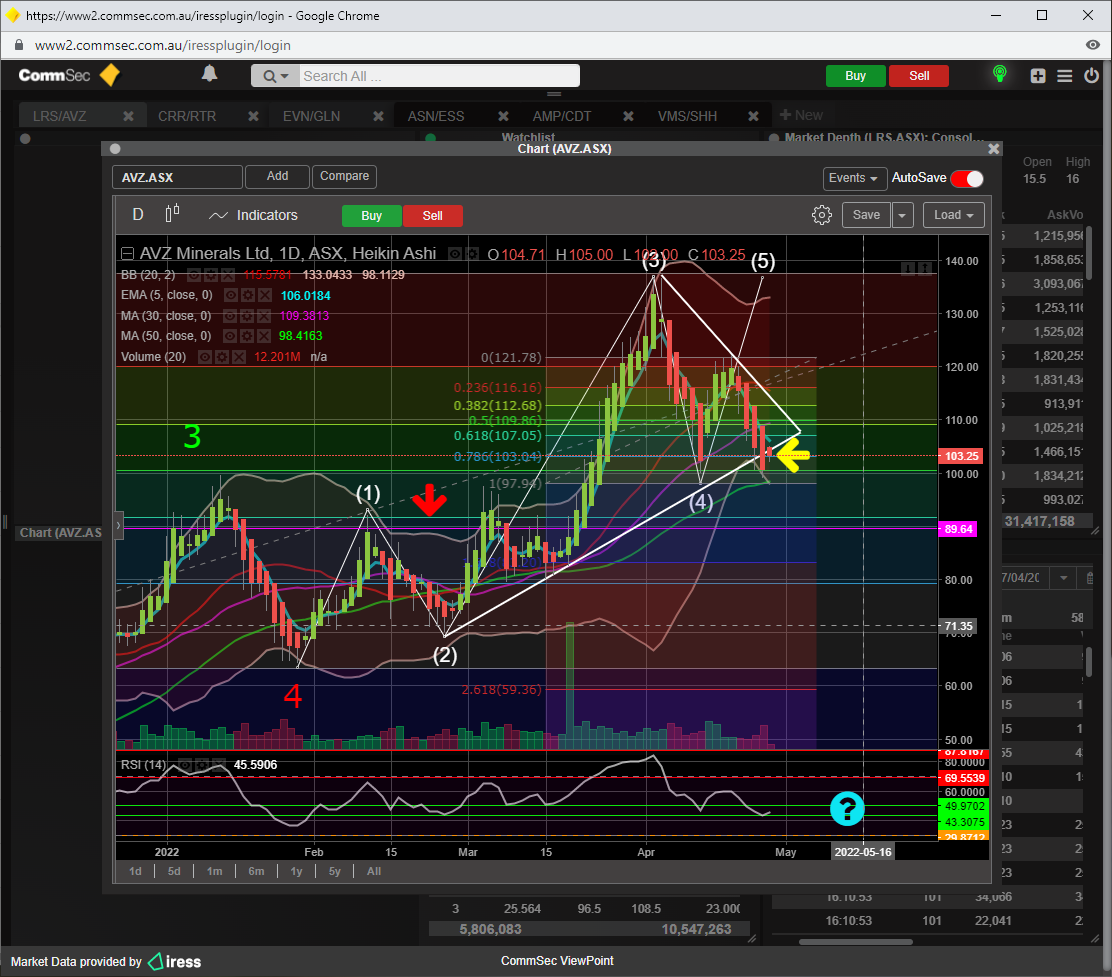Click the Compare button
Screen dimensions: 1112x977
[x=344, y=177]
